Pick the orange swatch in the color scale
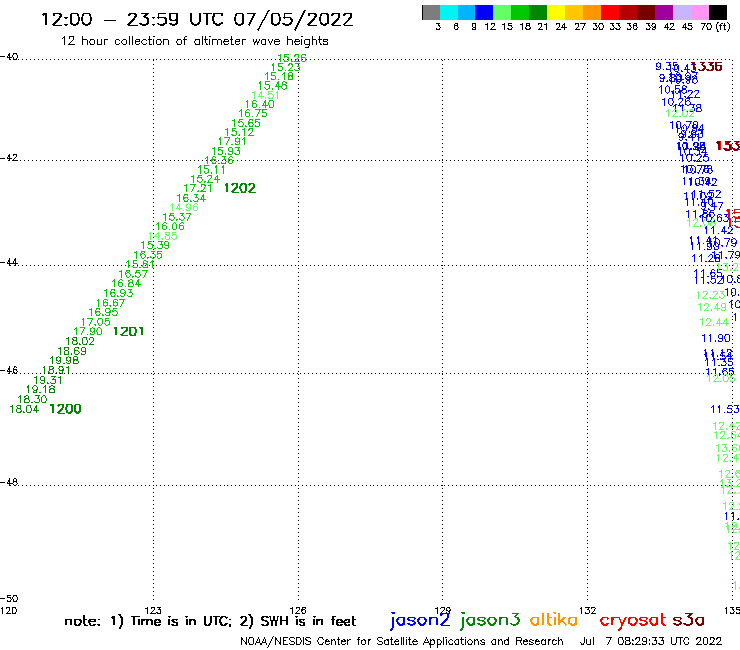The height and width of the screenshot is (650, 740). 592,12
